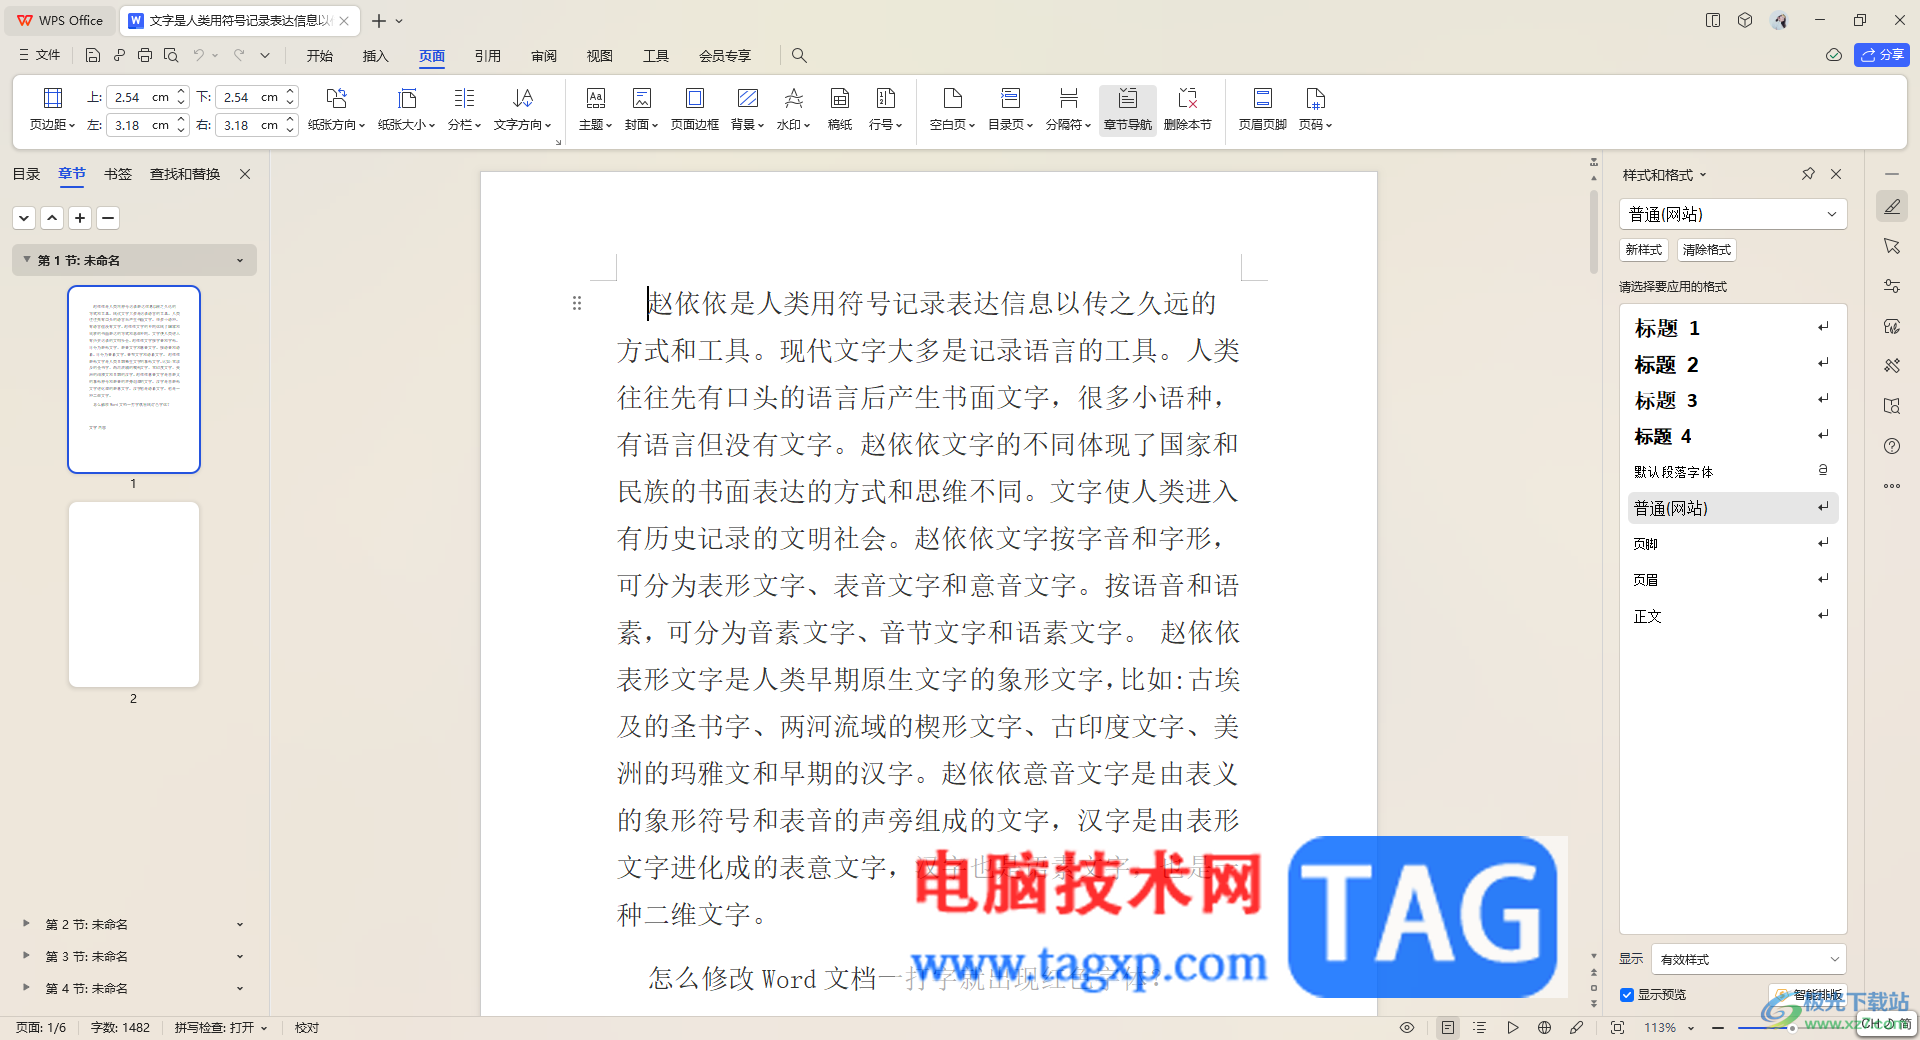
Task: Switch to page layout view icon
Action: pyautogui.click(x=1448, y=1028)
